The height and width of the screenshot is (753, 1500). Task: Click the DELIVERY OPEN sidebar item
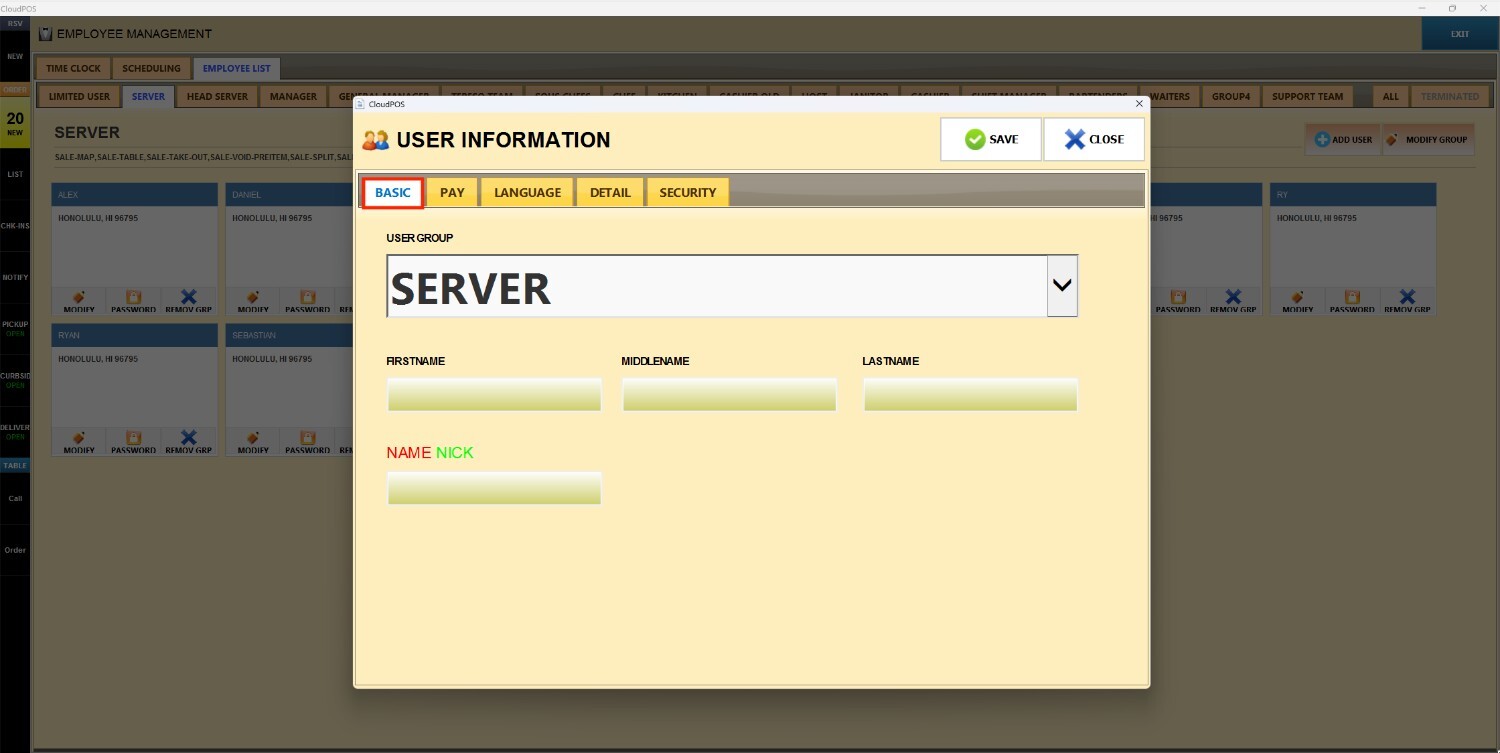click(x=15, y=431)
